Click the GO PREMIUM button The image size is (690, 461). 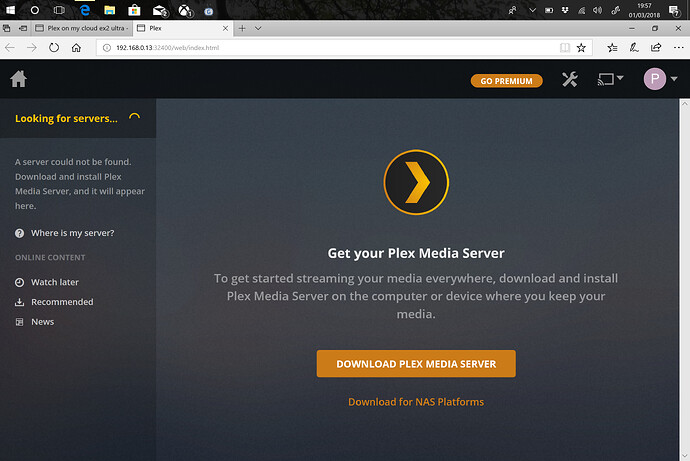(506, 81)
